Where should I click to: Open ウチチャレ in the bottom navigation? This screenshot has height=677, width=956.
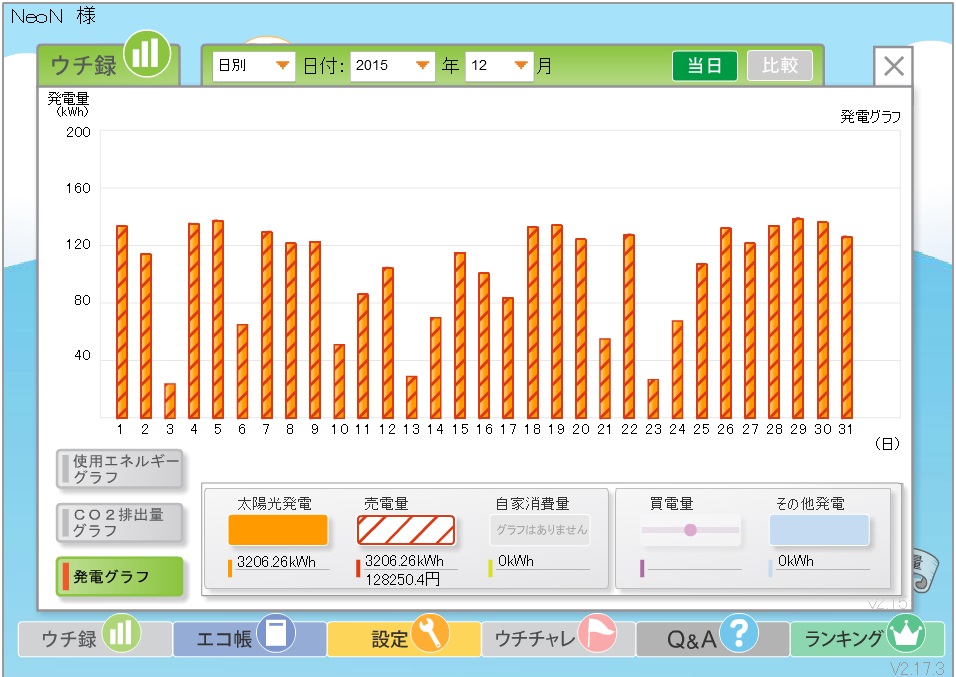[558, 639]
